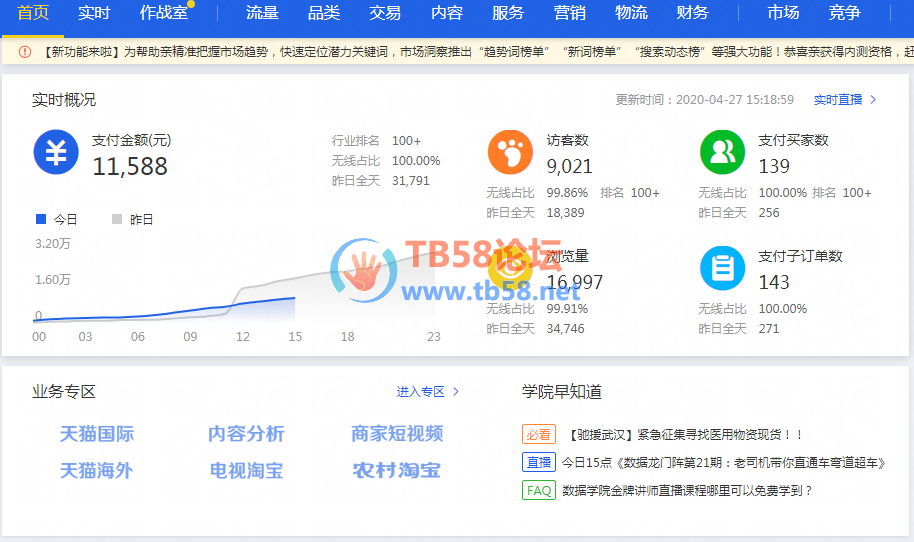
Task: Open the 天猫国际 business zone
Action: tap(97, 434)
